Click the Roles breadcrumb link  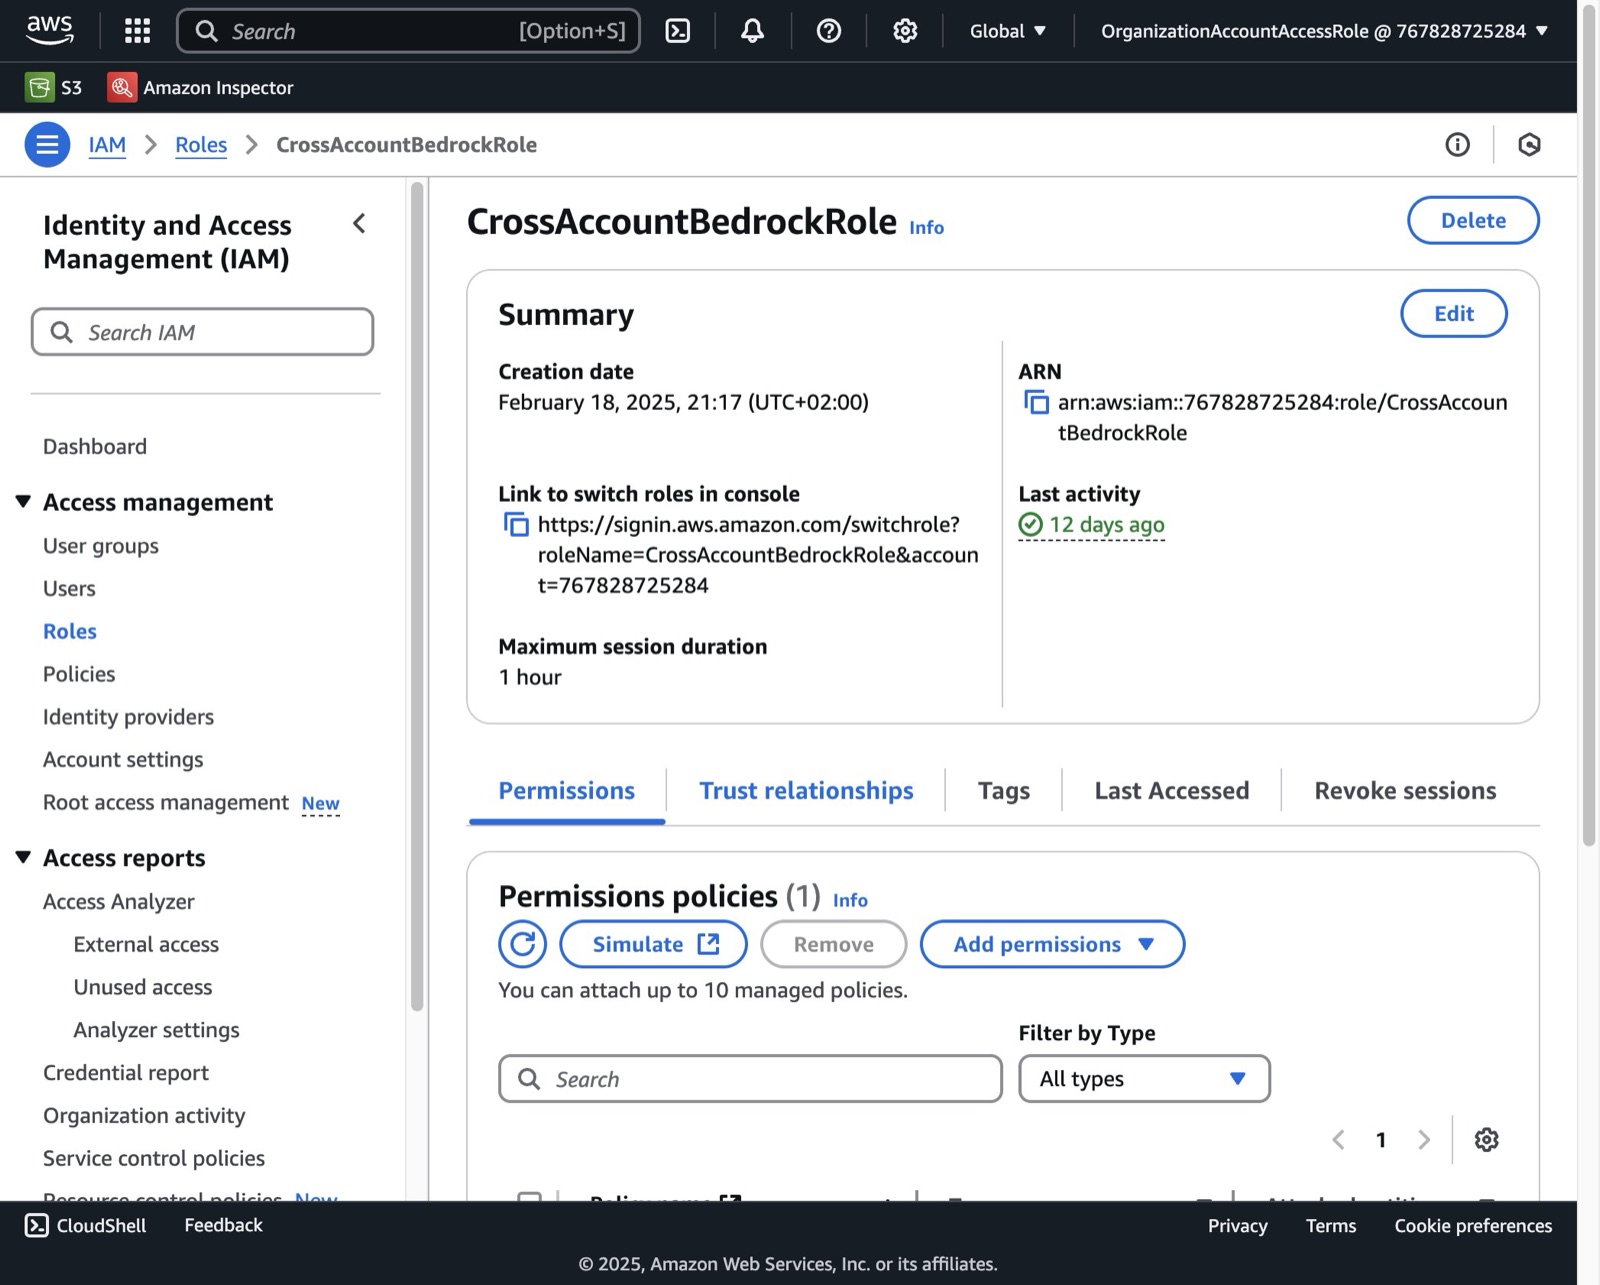201,145
